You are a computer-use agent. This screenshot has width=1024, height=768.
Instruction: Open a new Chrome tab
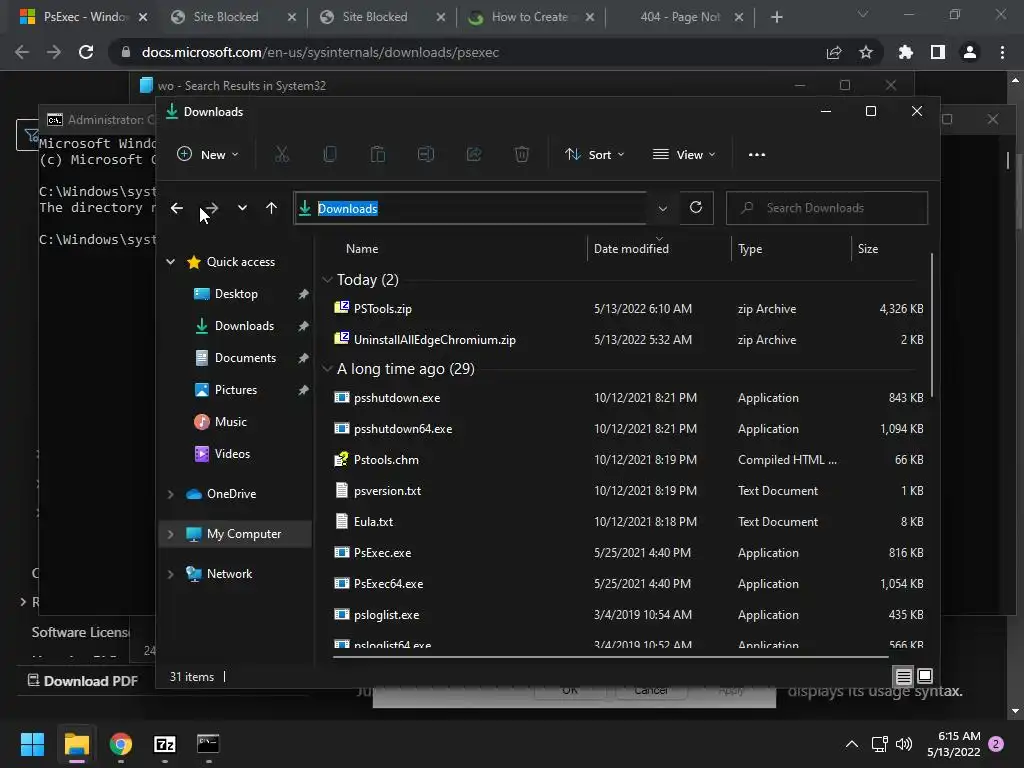(x=776, y=17)
